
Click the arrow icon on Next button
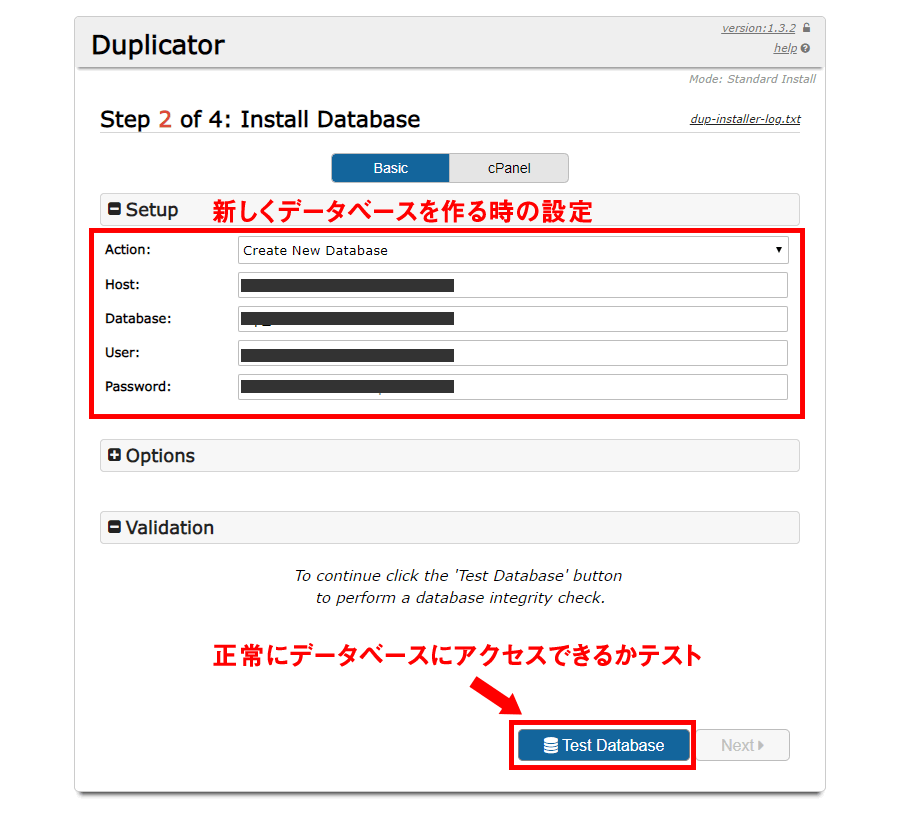[761, 745]
